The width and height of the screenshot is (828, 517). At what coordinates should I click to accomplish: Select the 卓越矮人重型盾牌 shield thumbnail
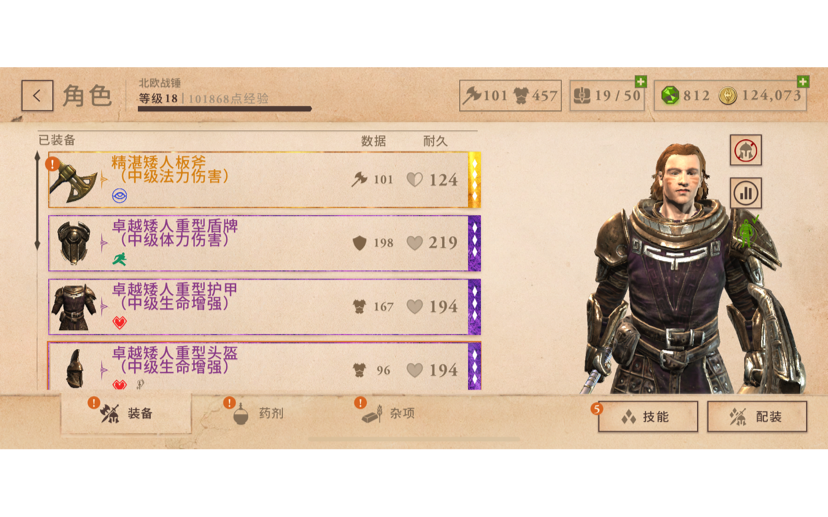(x=74, y=243)
